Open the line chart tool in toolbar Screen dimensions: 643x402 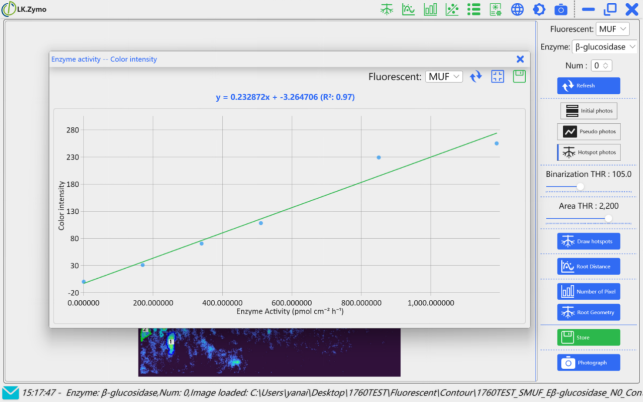(x=408, y=9)
